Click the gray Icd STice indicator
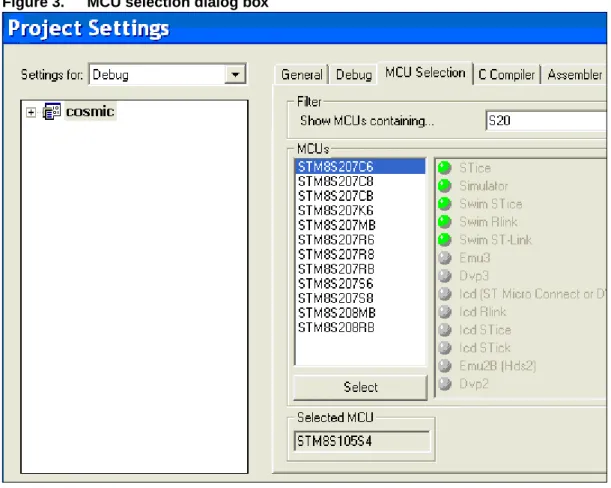This screenshot has height=488, width=611. click(x=445, y=330)
